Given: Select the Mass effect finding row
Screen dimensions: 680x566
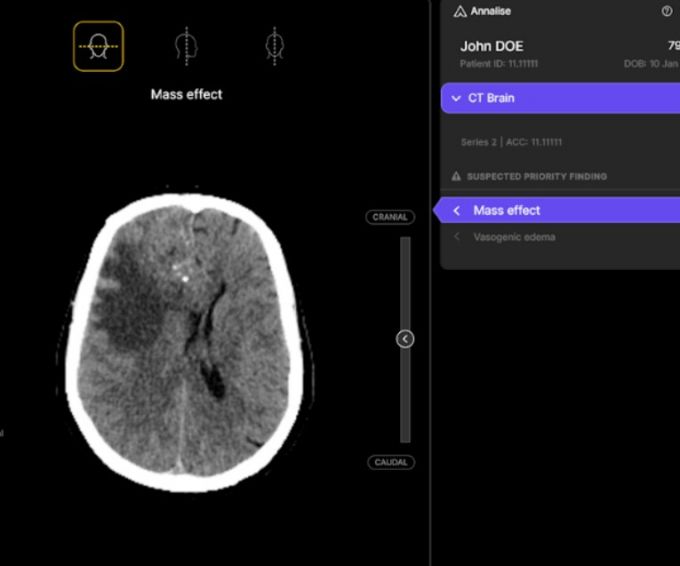Looking at the screenshot, I should pyautogui.click(x=560, y=210).
